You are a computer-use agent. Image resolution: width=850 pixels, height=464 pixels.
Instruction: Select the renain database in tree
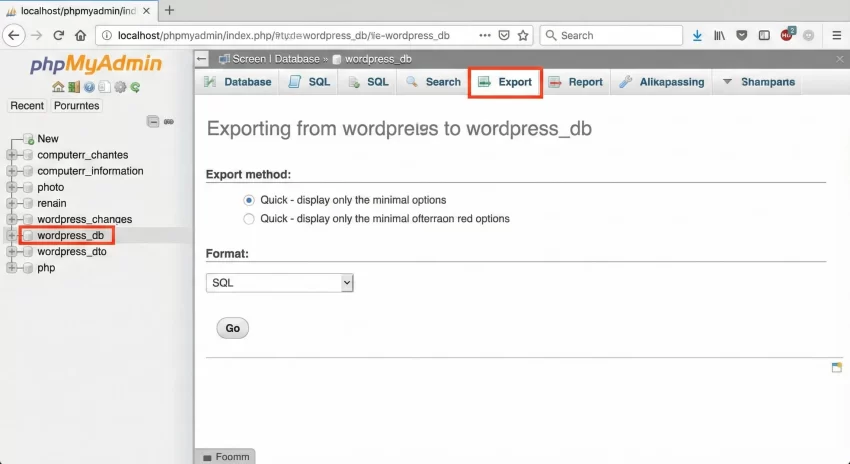click(x=51, y=203)
